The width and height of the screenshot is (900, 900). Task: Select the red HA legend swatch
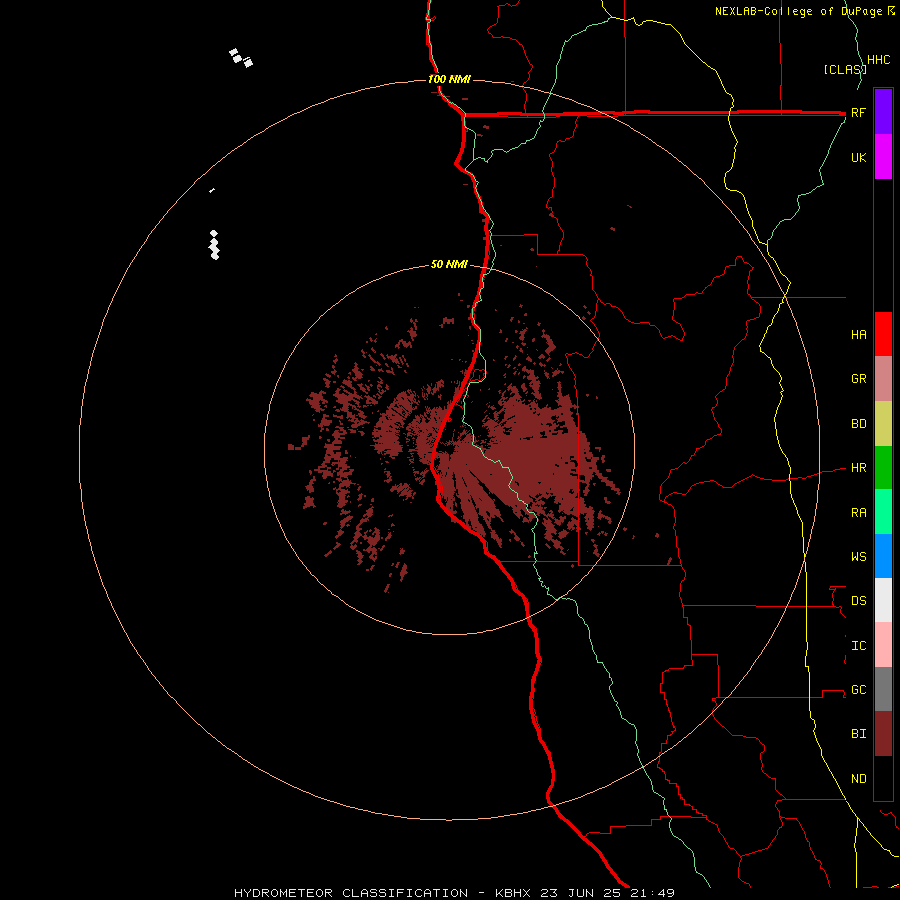(x=883, y=334)
